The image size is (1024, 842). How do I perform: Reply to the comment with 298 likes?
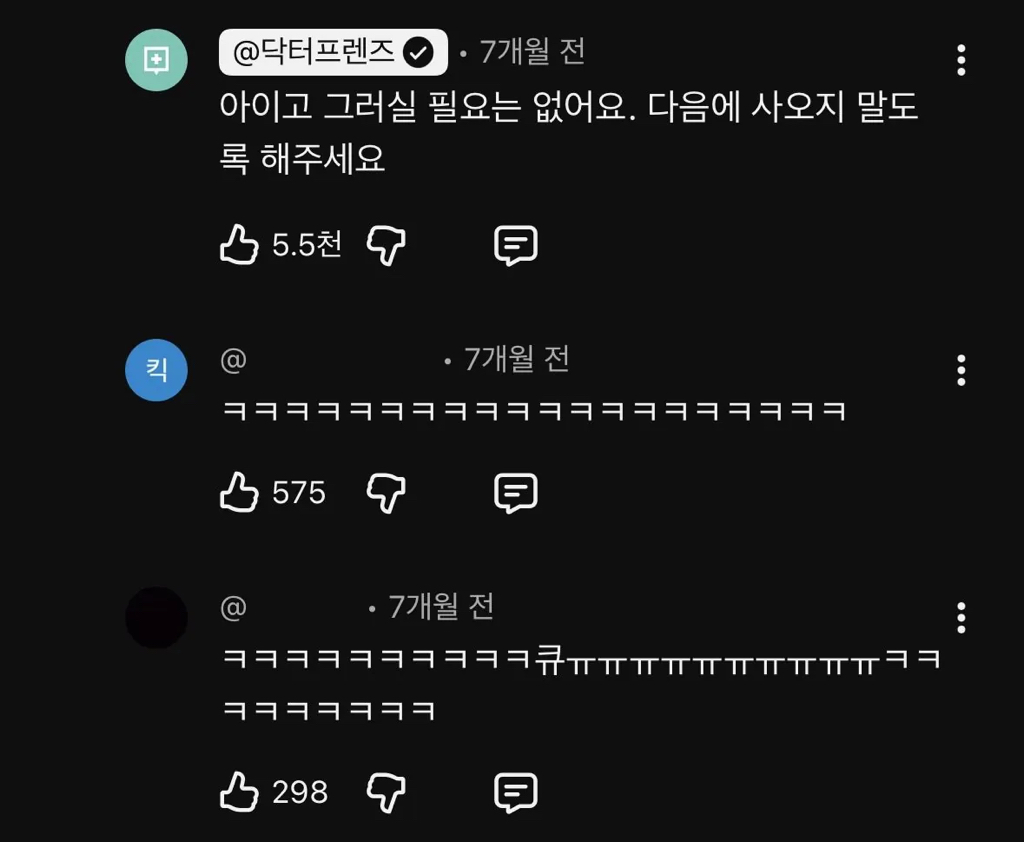pyautogui.click(x=516, y=793)
